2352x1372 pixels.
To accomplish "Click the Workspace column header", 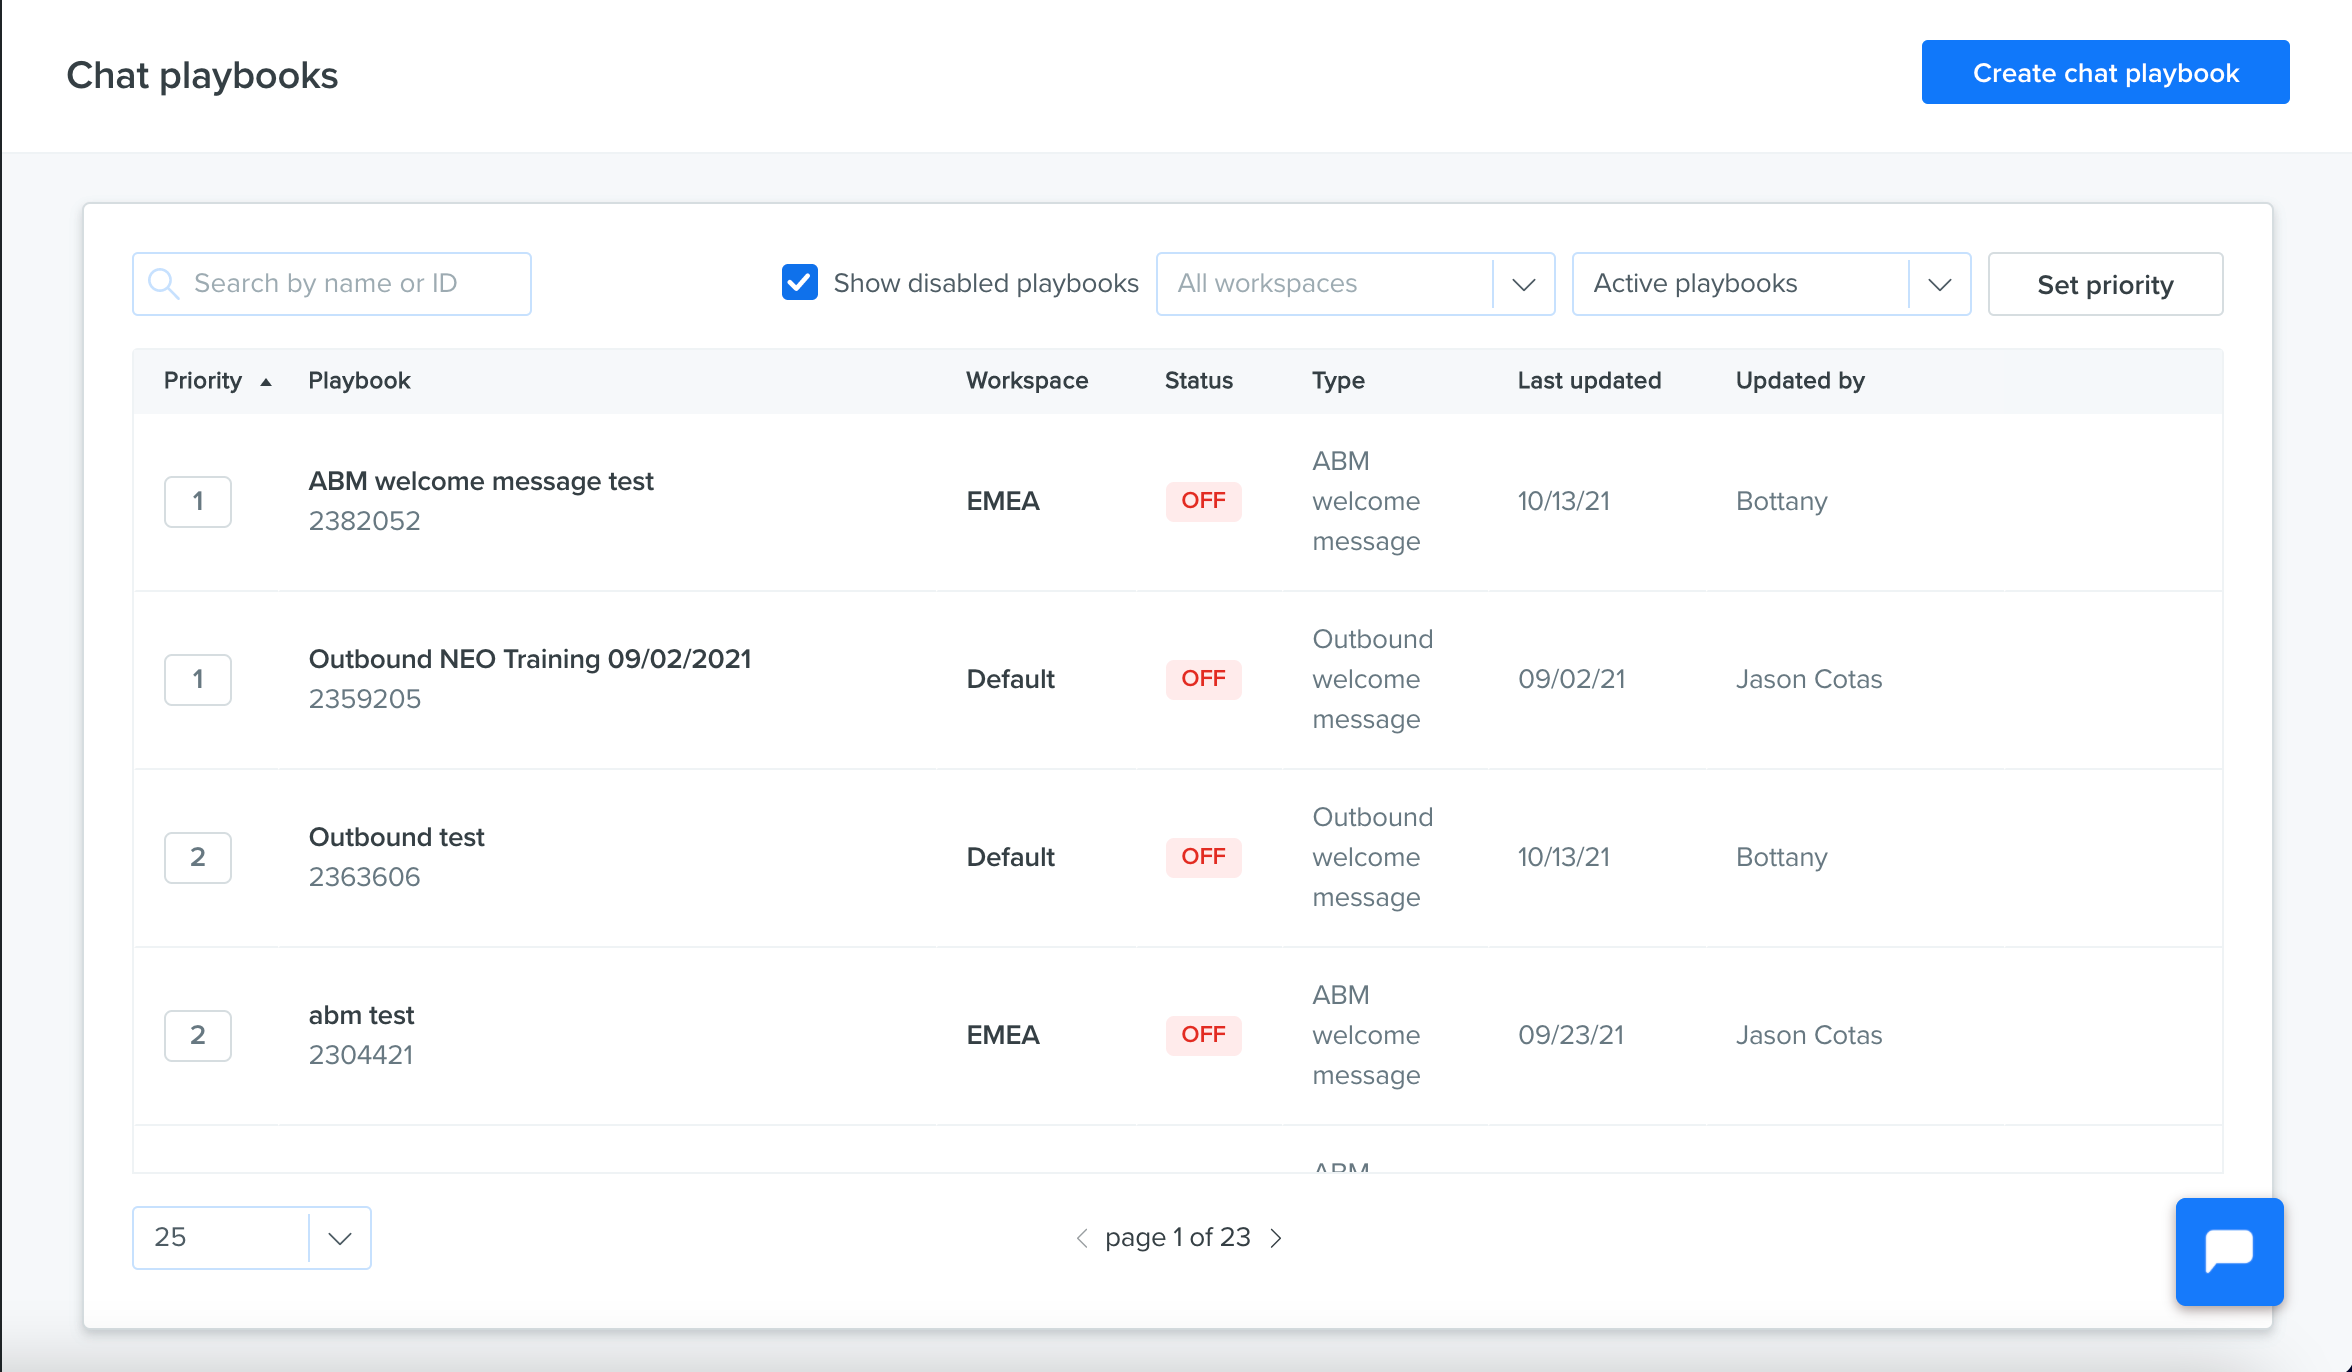I will pyautogui.click(x=1027, y=381).
